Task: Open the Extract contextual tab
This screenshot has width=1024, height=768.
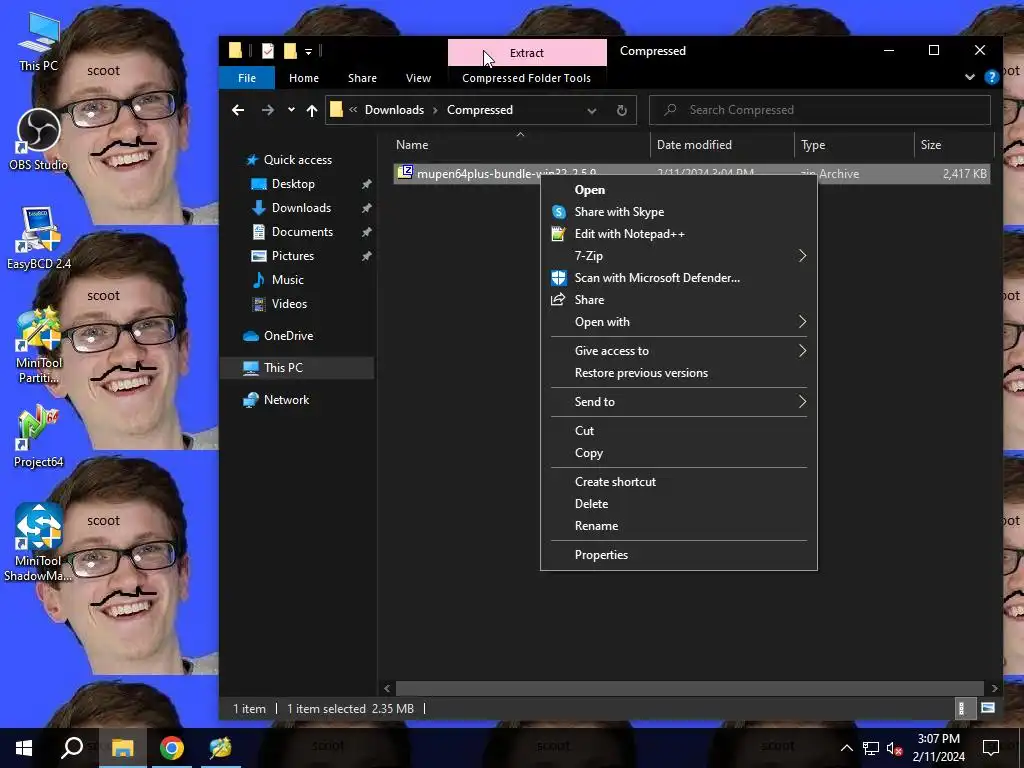Action: tap(527, 53)
